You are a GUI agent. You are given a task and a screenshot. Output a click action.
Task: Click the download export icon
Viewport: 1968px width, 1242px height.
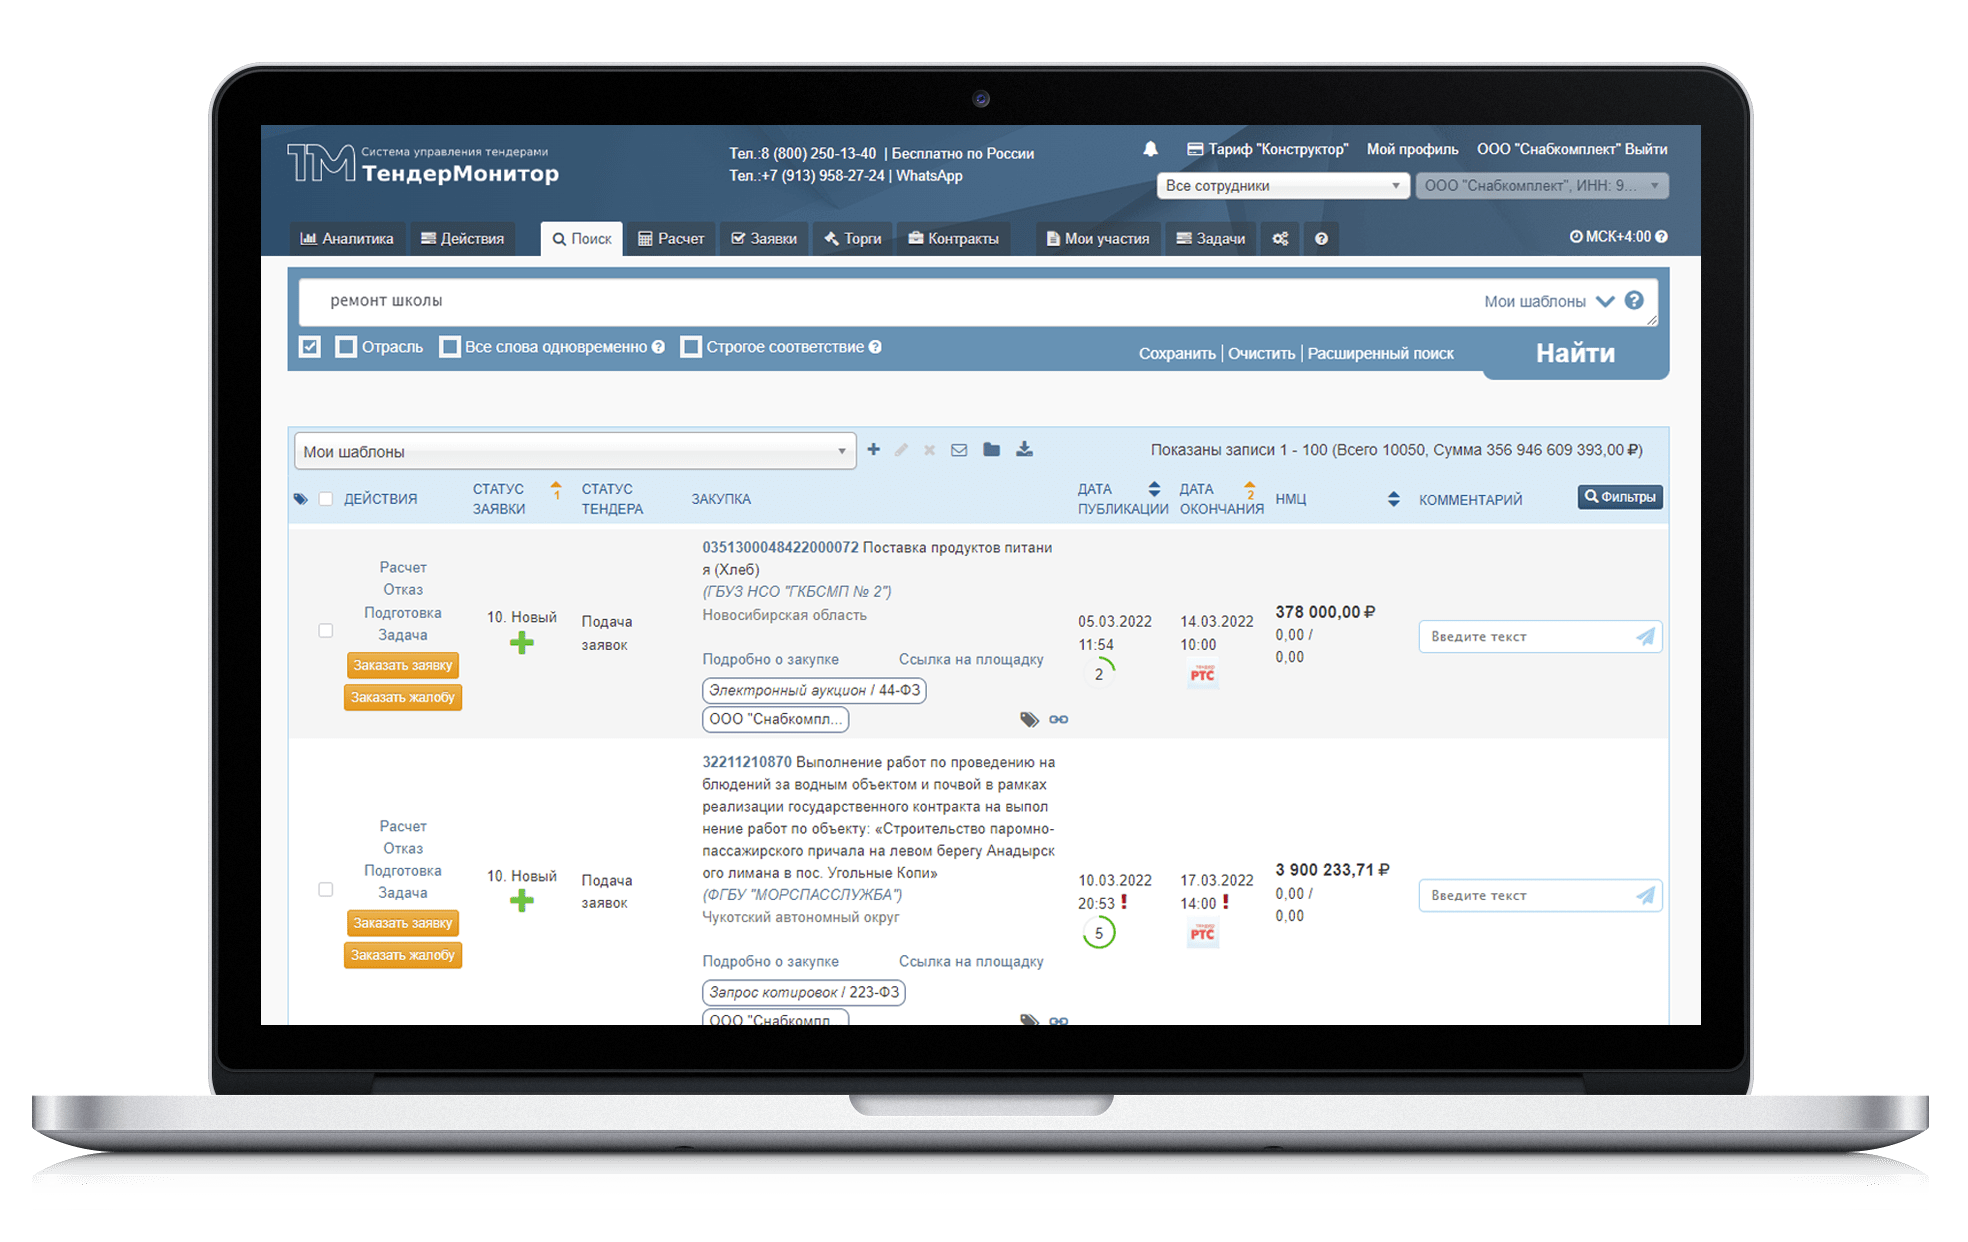pos(1024,450)
